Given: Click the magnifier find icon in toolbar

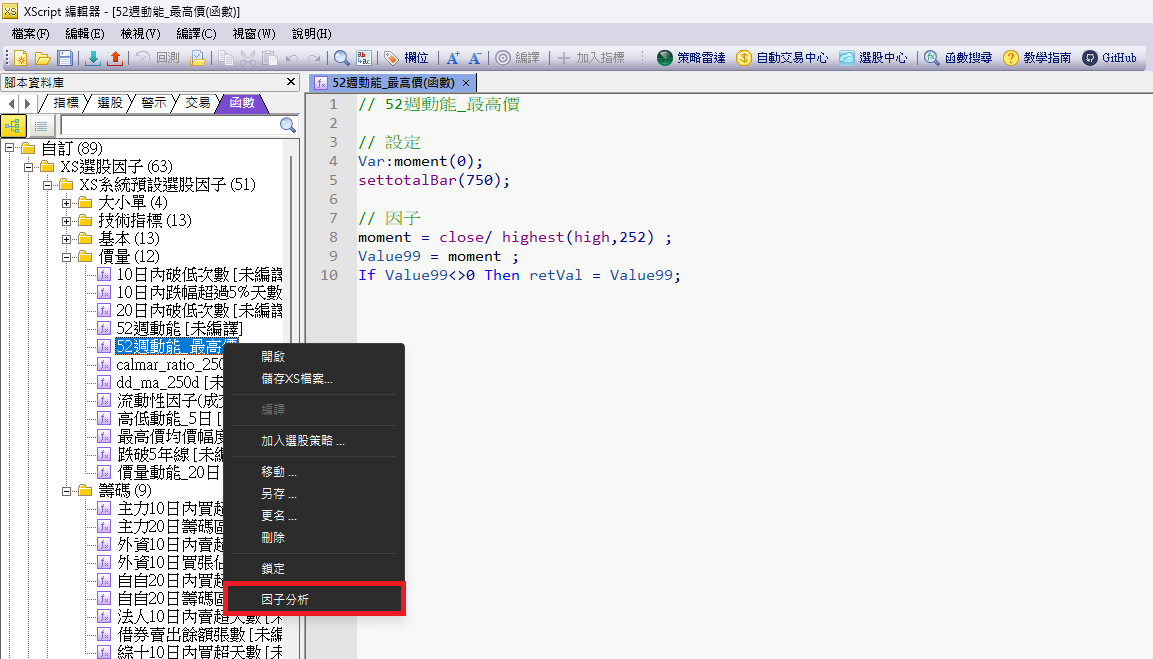Looking at the screenshot, I should [x=341, y=58].
